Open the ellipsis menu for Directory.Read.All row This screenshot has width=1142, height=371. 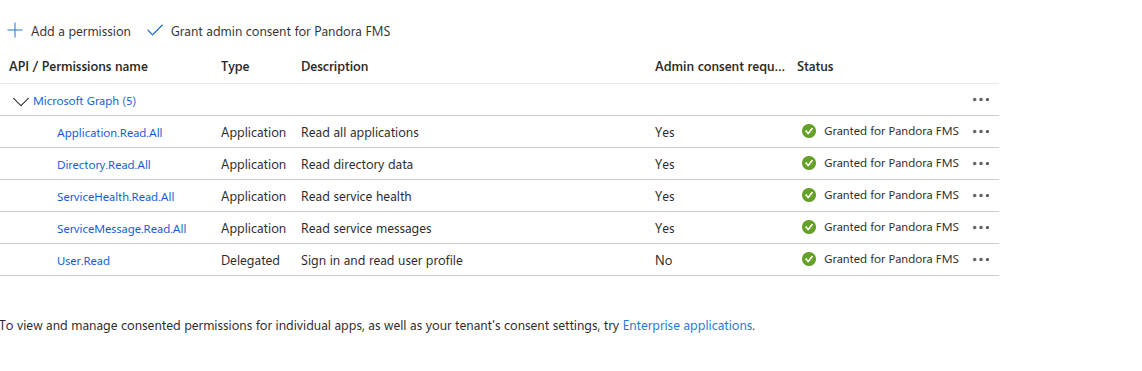click(981, 164)
